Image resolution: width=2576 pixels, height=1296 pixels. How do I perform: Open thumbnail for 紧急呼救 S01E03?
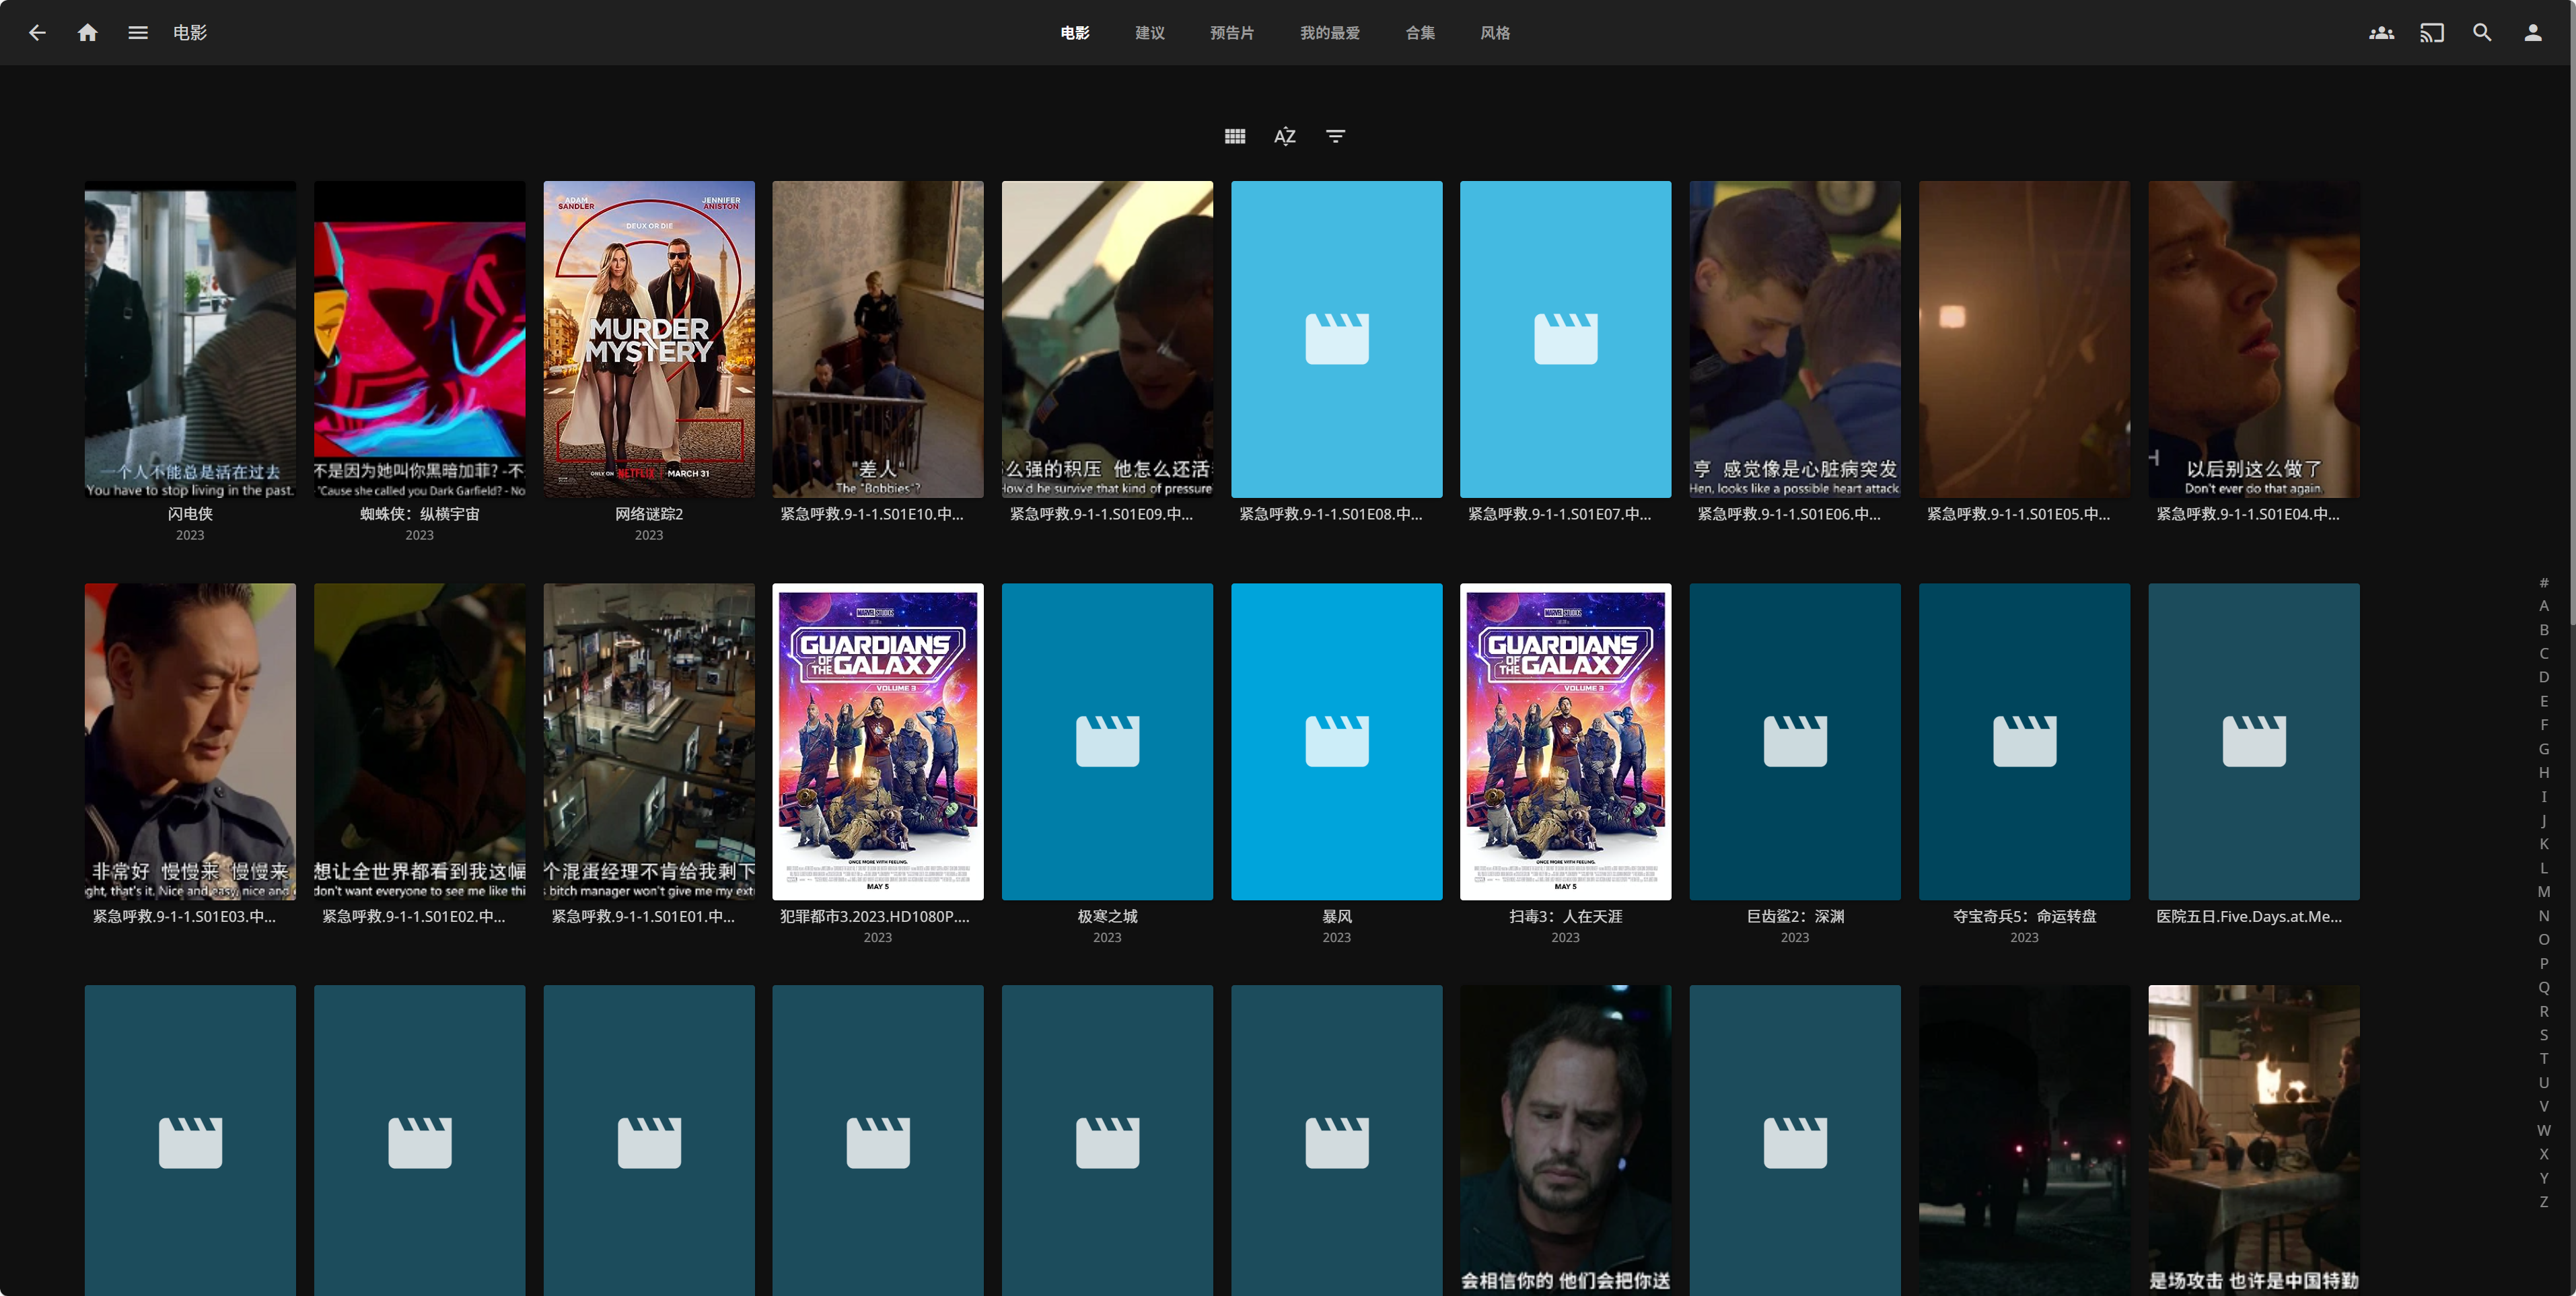[x=190, y=742]
